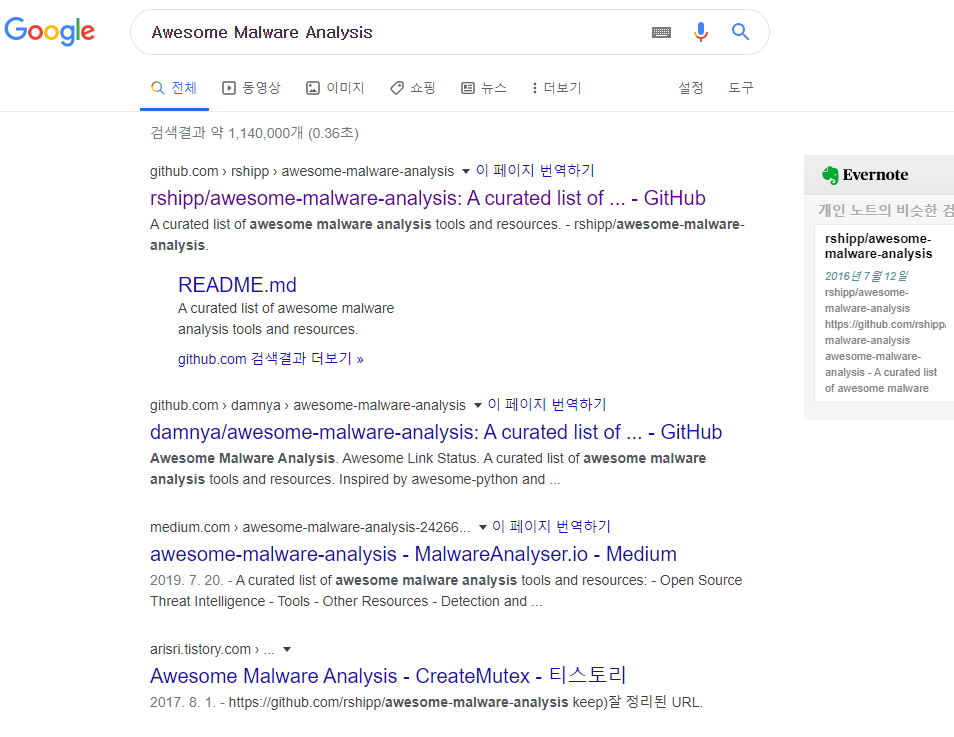Expand dropdown arrow beside medium.com result URL
The height and width of the screenshot is (737, 954).
482,527
